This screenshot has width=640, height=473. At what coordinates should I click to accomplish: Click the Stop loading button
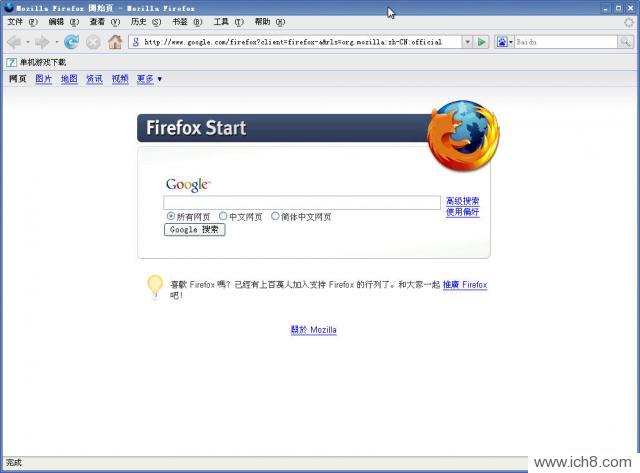93,42
